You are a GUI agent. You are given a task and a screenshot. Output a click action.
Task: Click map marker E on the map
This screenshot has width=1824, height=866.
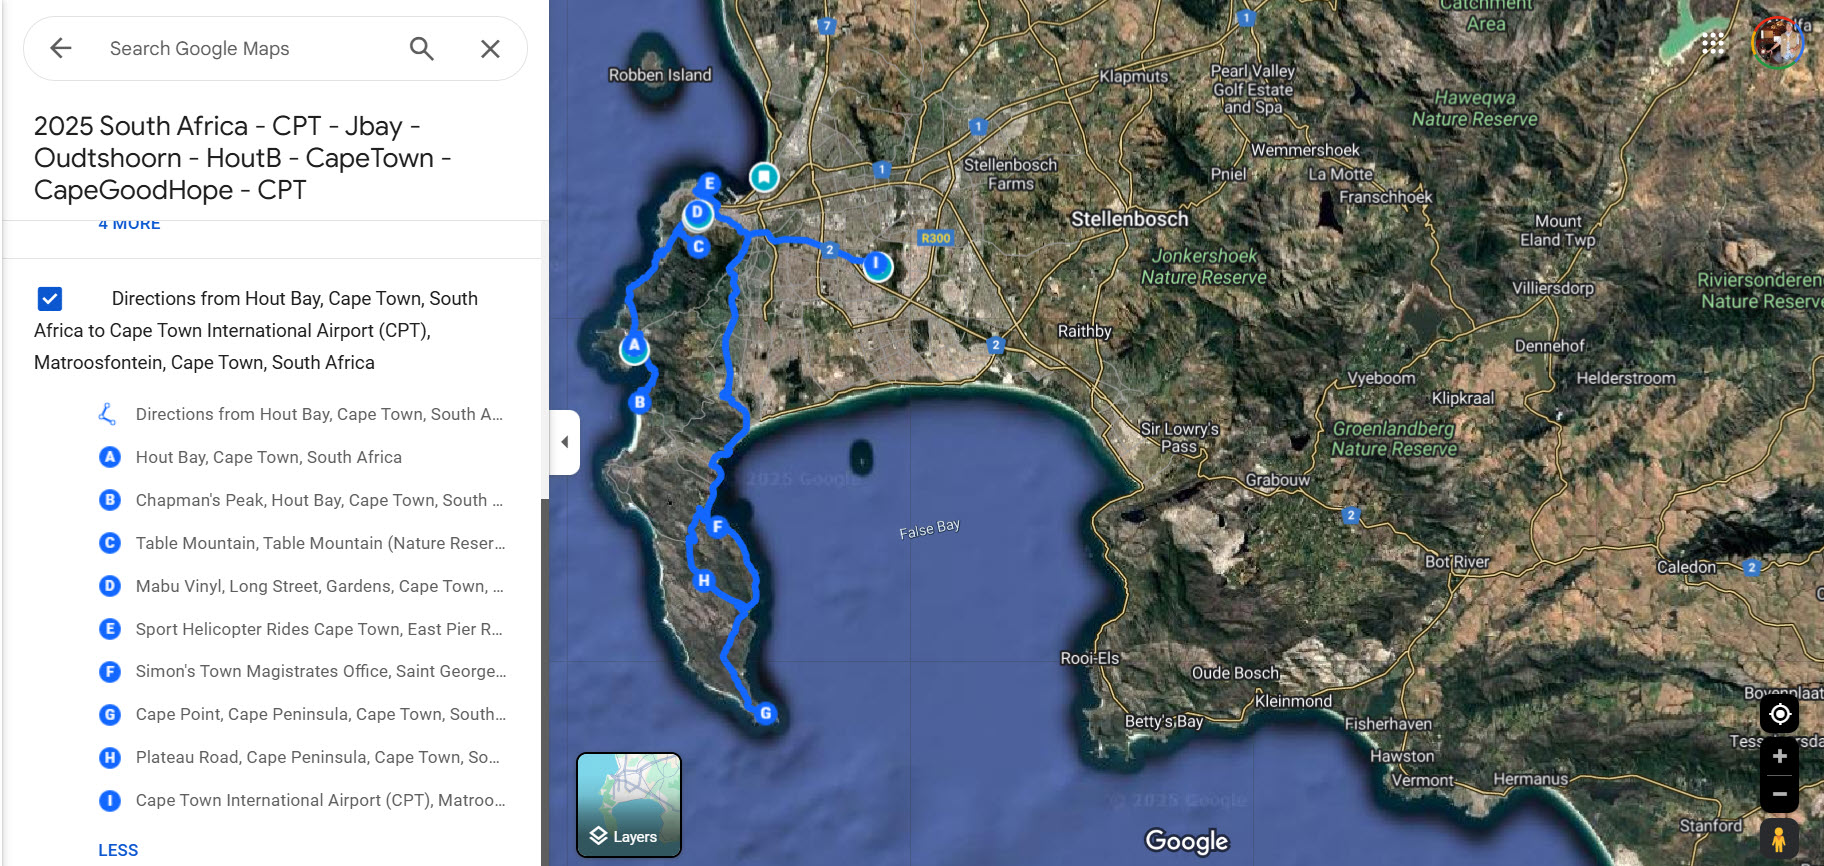pos(709,183)
